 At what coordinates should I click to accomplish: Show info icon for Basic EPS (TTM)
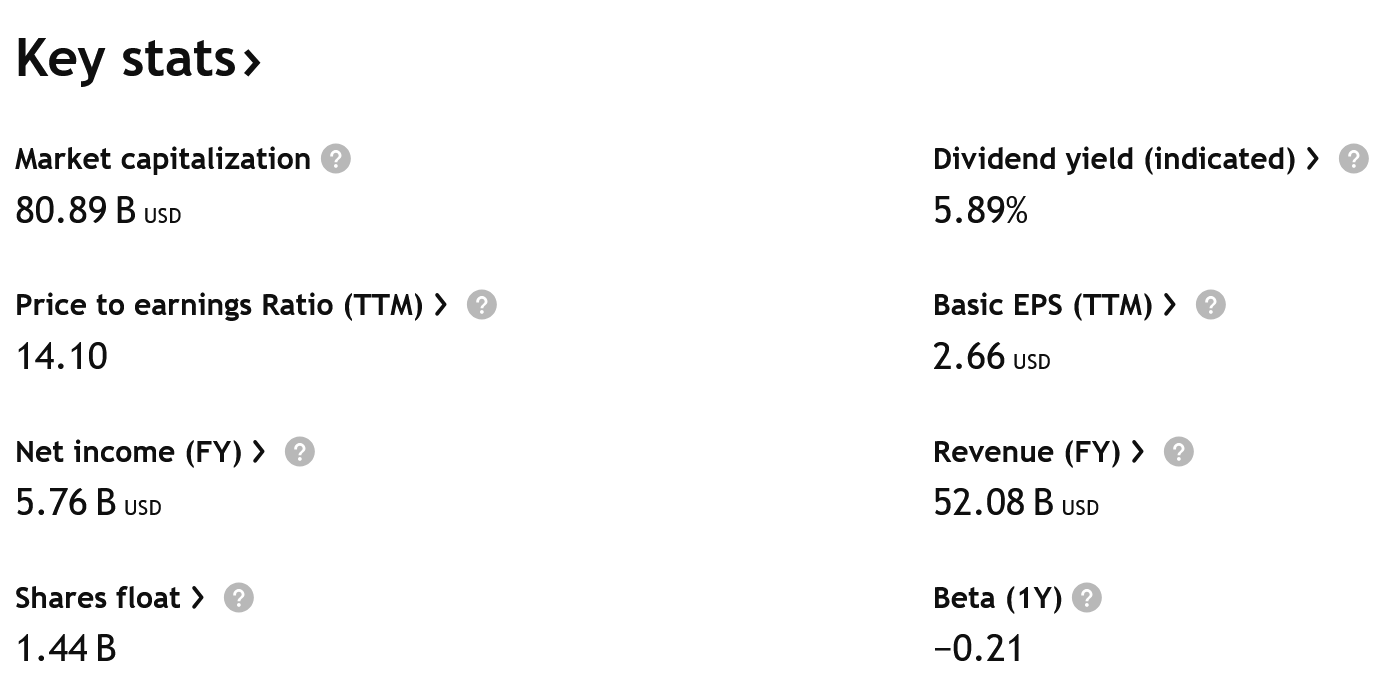[1211, 305]
